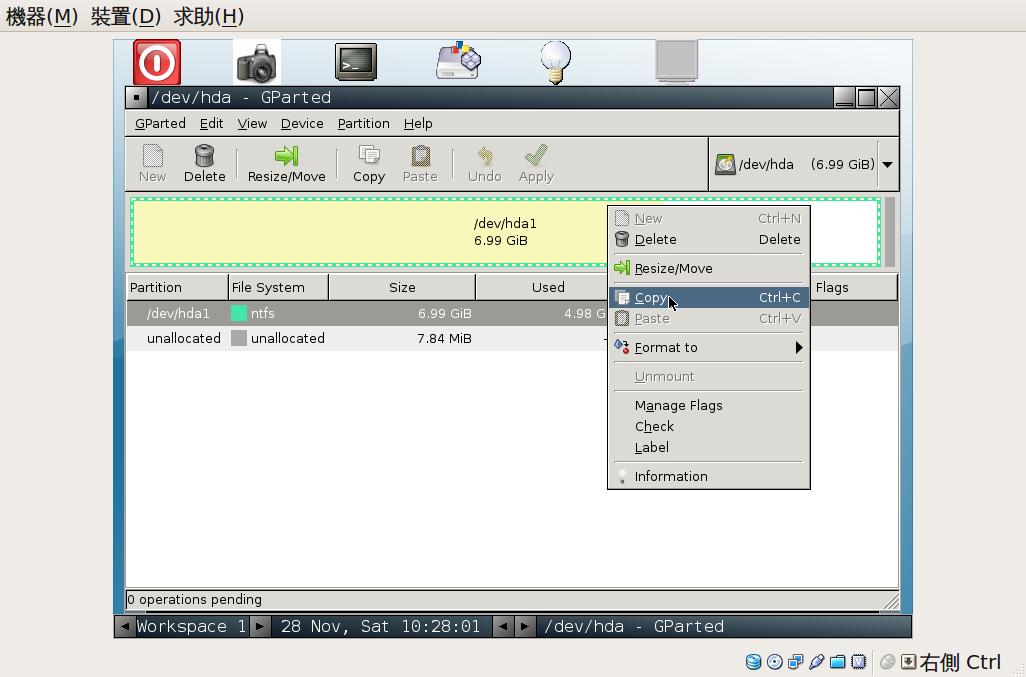Click the VirtualBox shared folders status icon

click(x=838, y=662)
